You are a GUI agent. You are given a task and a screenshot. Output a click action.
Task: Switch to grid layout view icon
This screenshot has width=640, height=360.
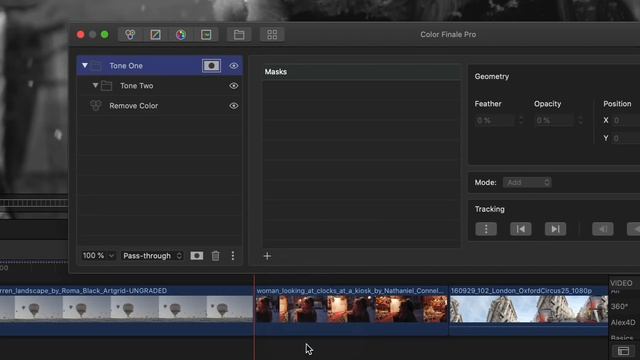[272, 35]
